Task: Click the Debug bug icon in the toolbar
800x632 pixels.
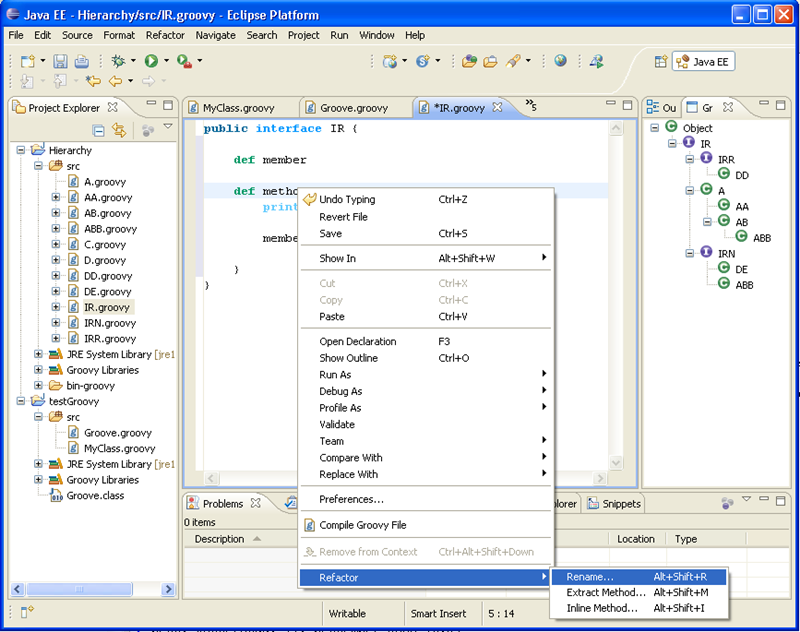Action: pos(118,61)
